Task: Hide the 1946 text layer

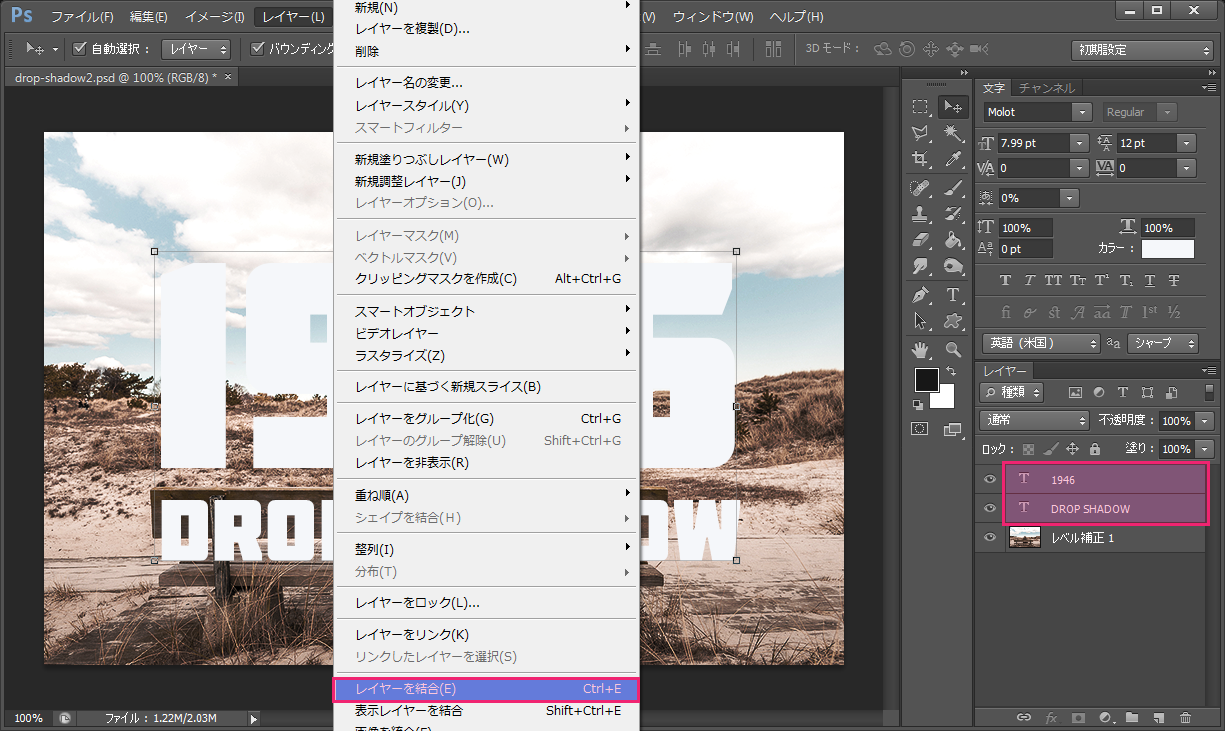Action: point(990,480)
